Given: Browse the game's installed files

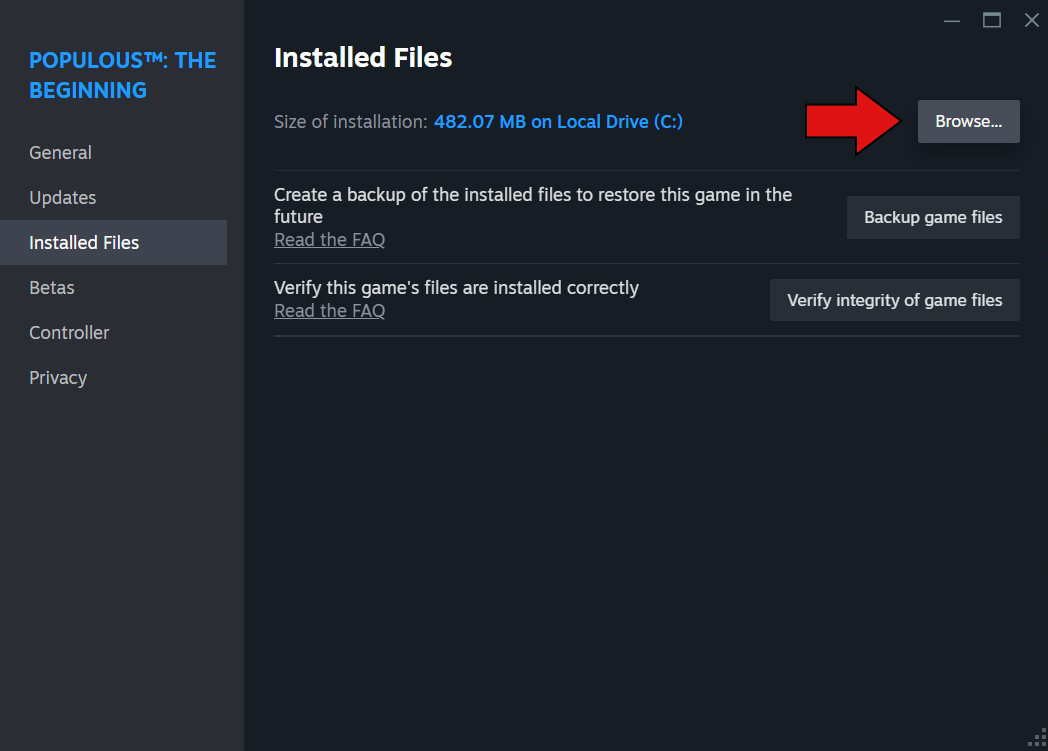Looking at the screenshot, I should point(967,121).
